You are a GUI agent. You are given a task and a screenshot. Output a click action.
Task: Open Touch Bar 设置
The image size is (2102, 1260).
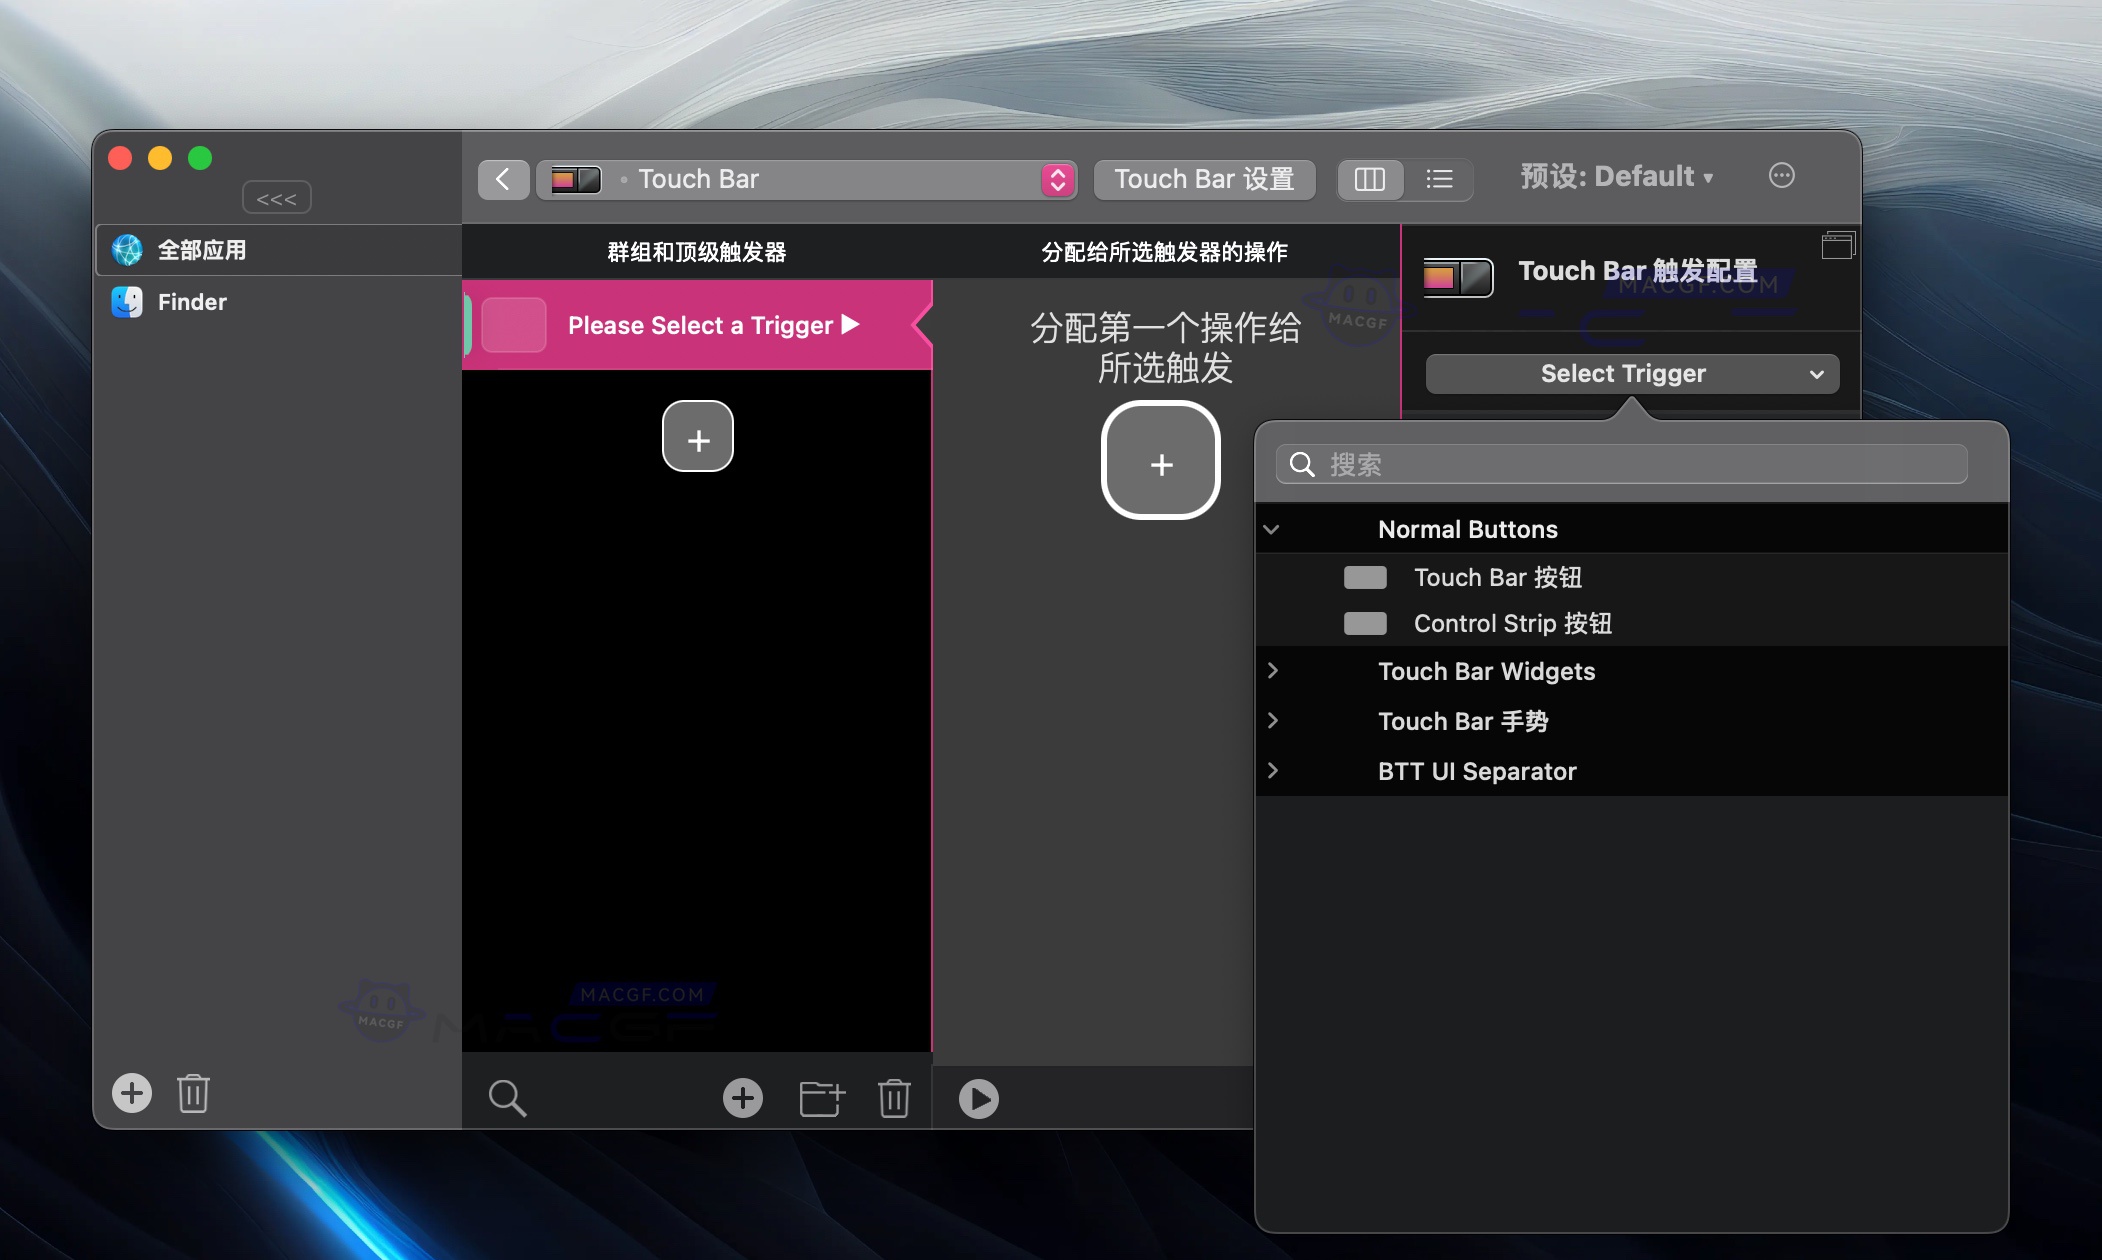pyautogui.click(x=1203, y=179)
